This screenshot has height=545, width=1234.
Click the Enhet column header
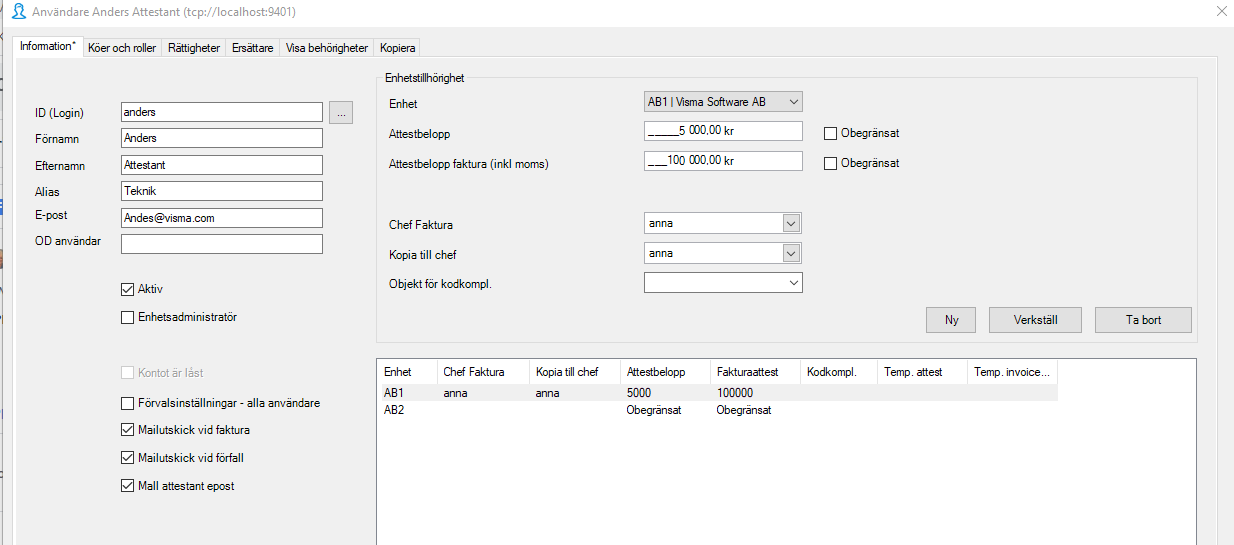408,372
